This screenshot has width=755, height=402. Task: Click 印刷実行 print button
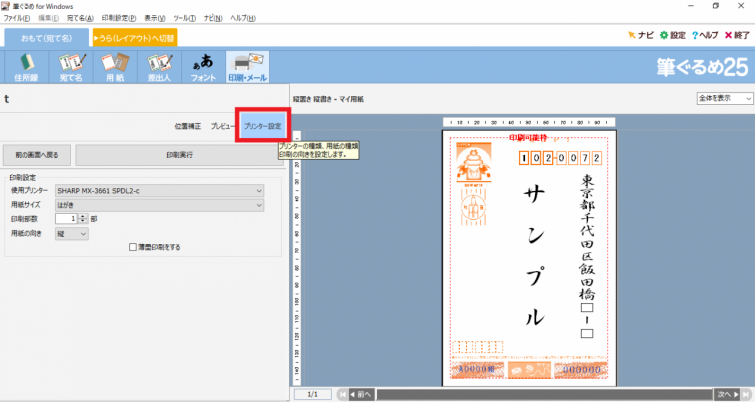point(179,155)
